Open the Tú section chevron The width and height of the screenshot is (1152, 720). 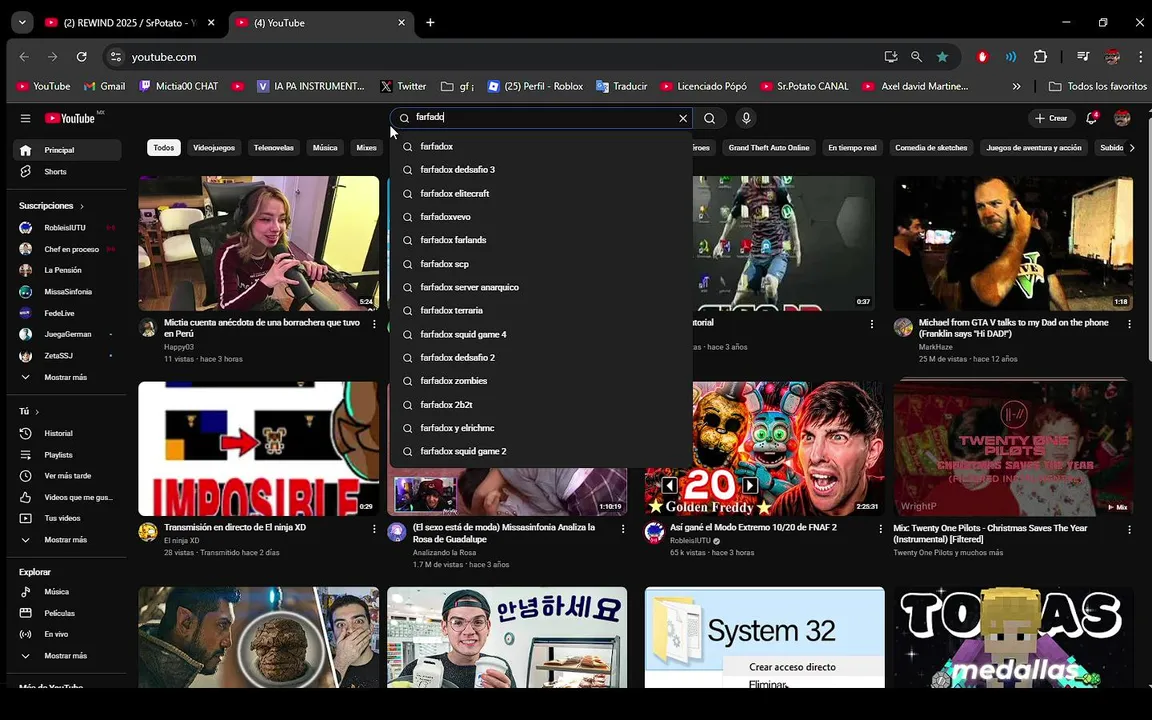(37, 412)
